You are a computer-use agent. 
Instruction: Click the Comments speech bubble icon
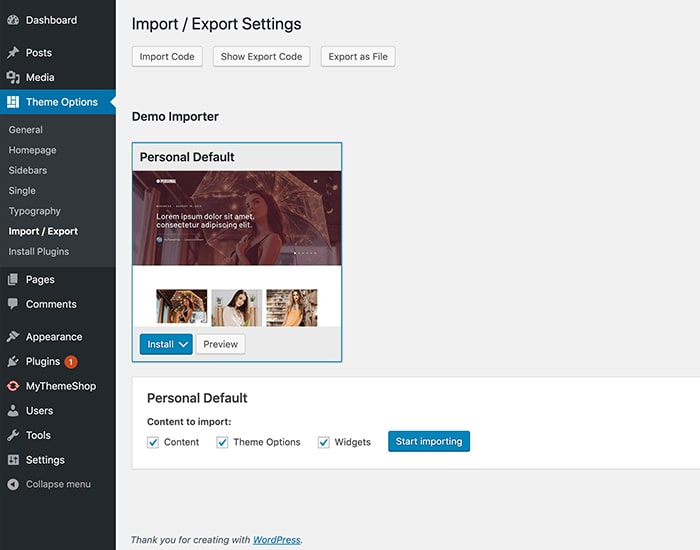13,304
